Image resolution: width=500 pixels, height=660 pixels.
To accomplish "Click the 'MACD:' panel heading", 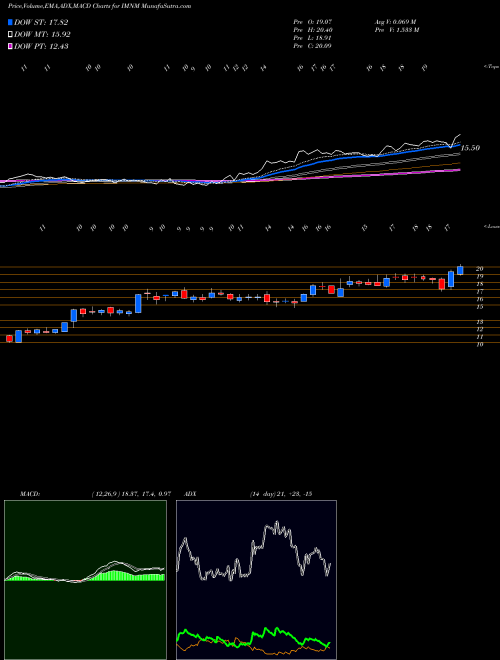I will click(x=29, y=494).
